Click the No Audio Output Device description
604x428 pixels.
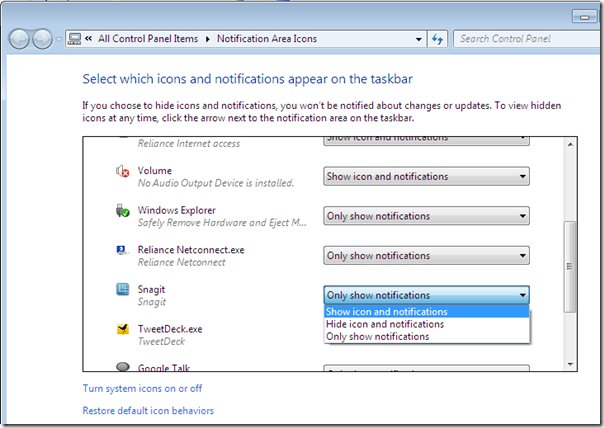[216, 183]
